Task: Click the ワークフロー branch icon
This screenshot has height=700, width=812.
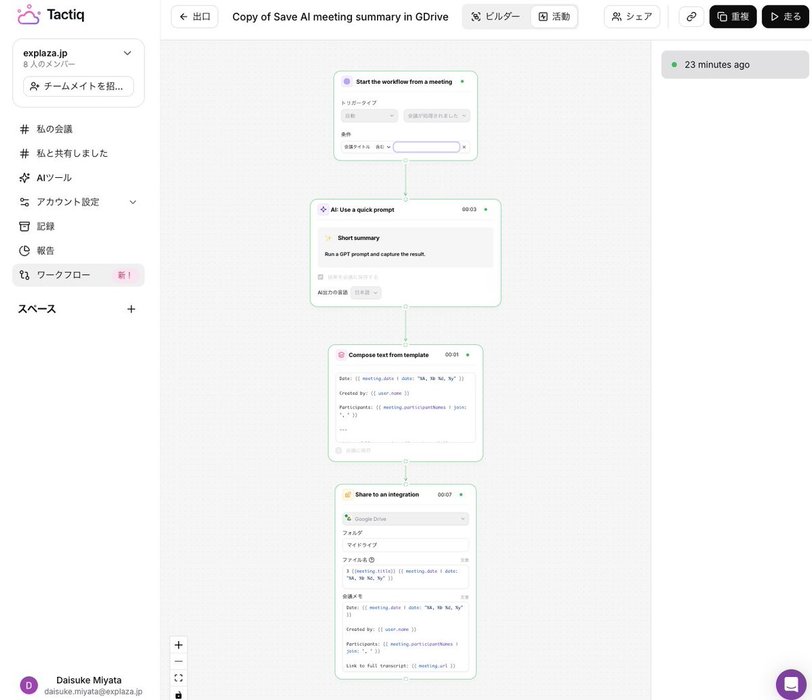Action: click(x=24, y=275)
